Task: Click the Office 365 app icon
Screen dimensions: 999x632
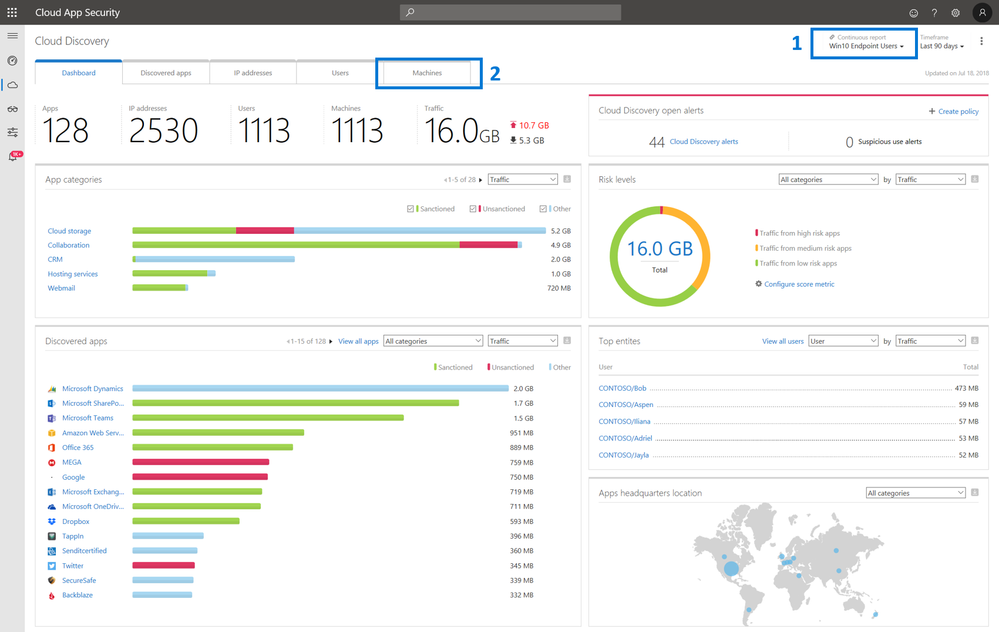Action: coord(52,447)
